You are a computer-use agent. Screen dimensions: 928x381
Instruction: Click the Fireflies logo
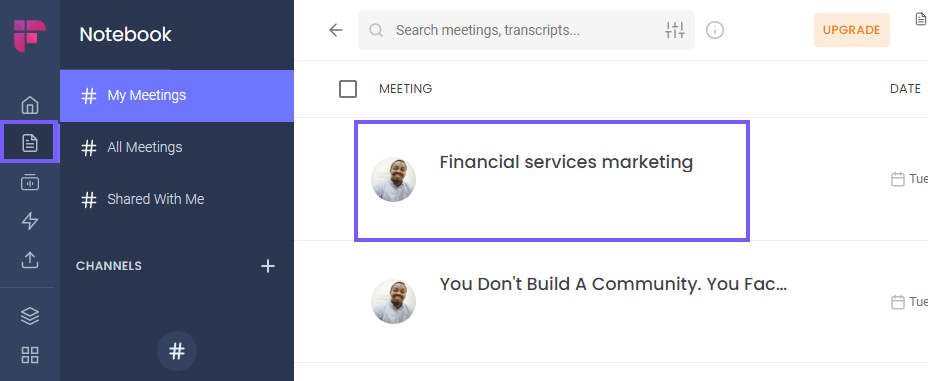30,34
